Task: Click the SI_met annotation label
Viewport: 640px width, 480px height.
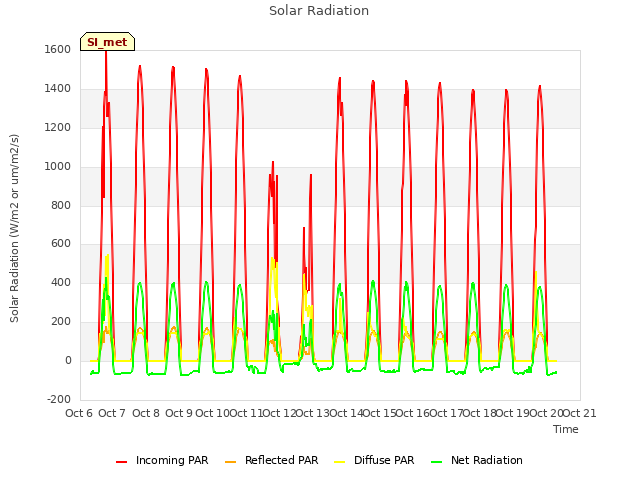Action: point(107,42)
